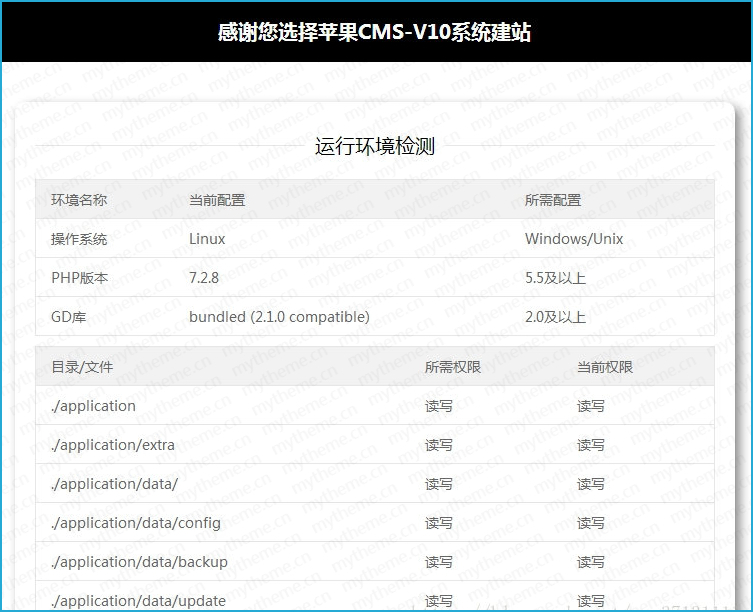Click required permission 读写 for ./application/data/
Viewport: 753px width, 612px height.
(438, 484)
